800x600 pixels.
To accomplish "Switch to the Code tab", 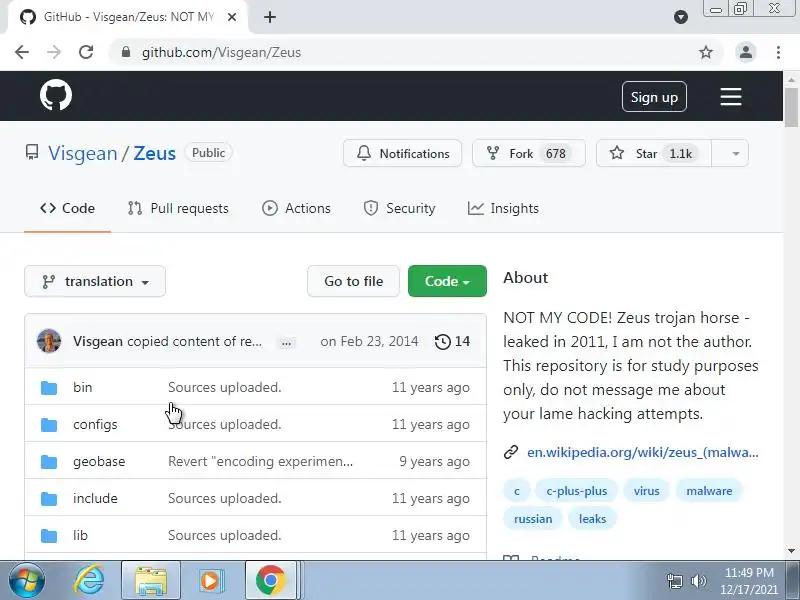I will 67,209.
